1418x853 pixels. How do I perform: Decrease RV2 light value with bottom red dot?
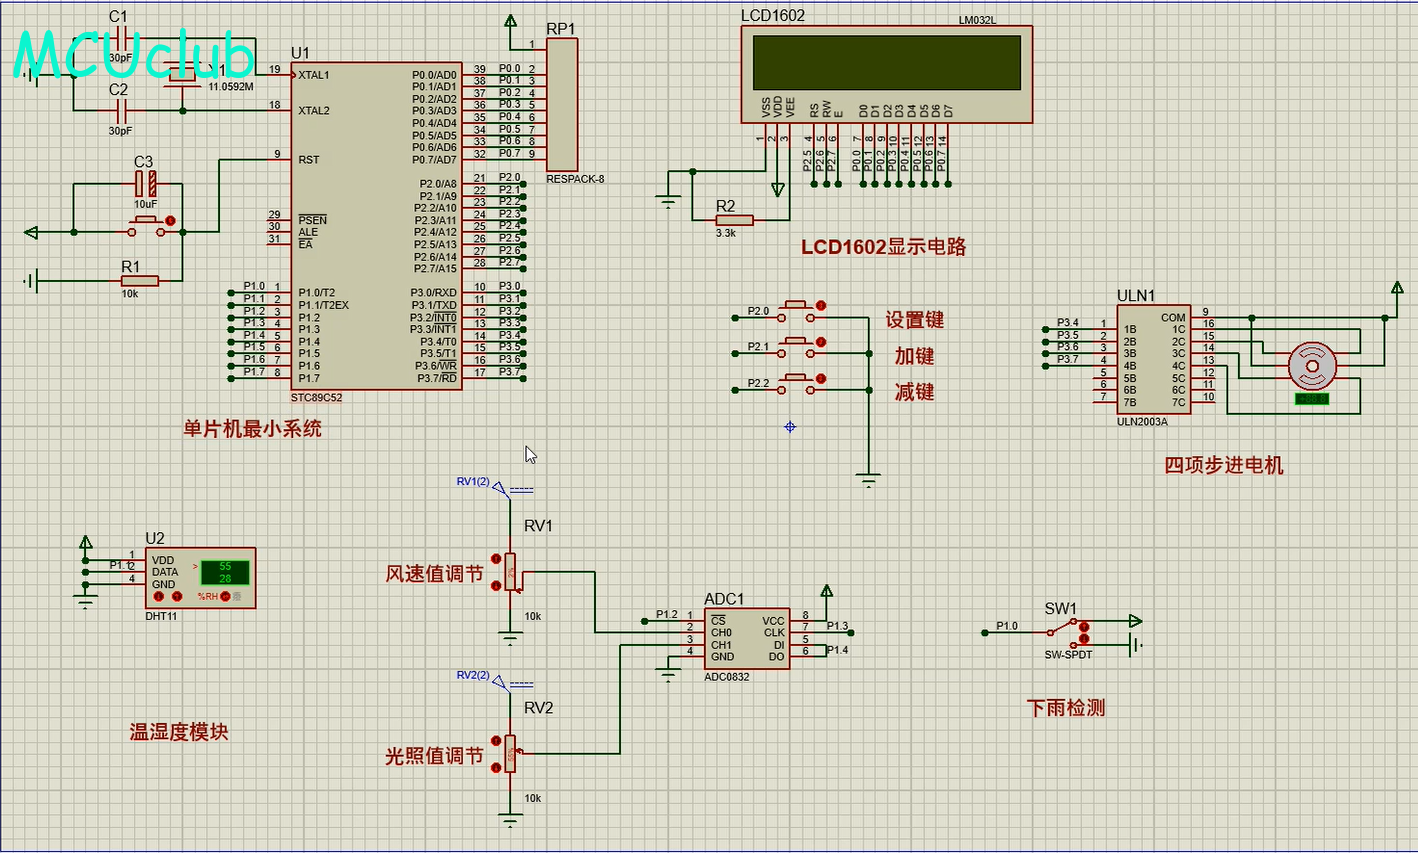tap(496, 765)
